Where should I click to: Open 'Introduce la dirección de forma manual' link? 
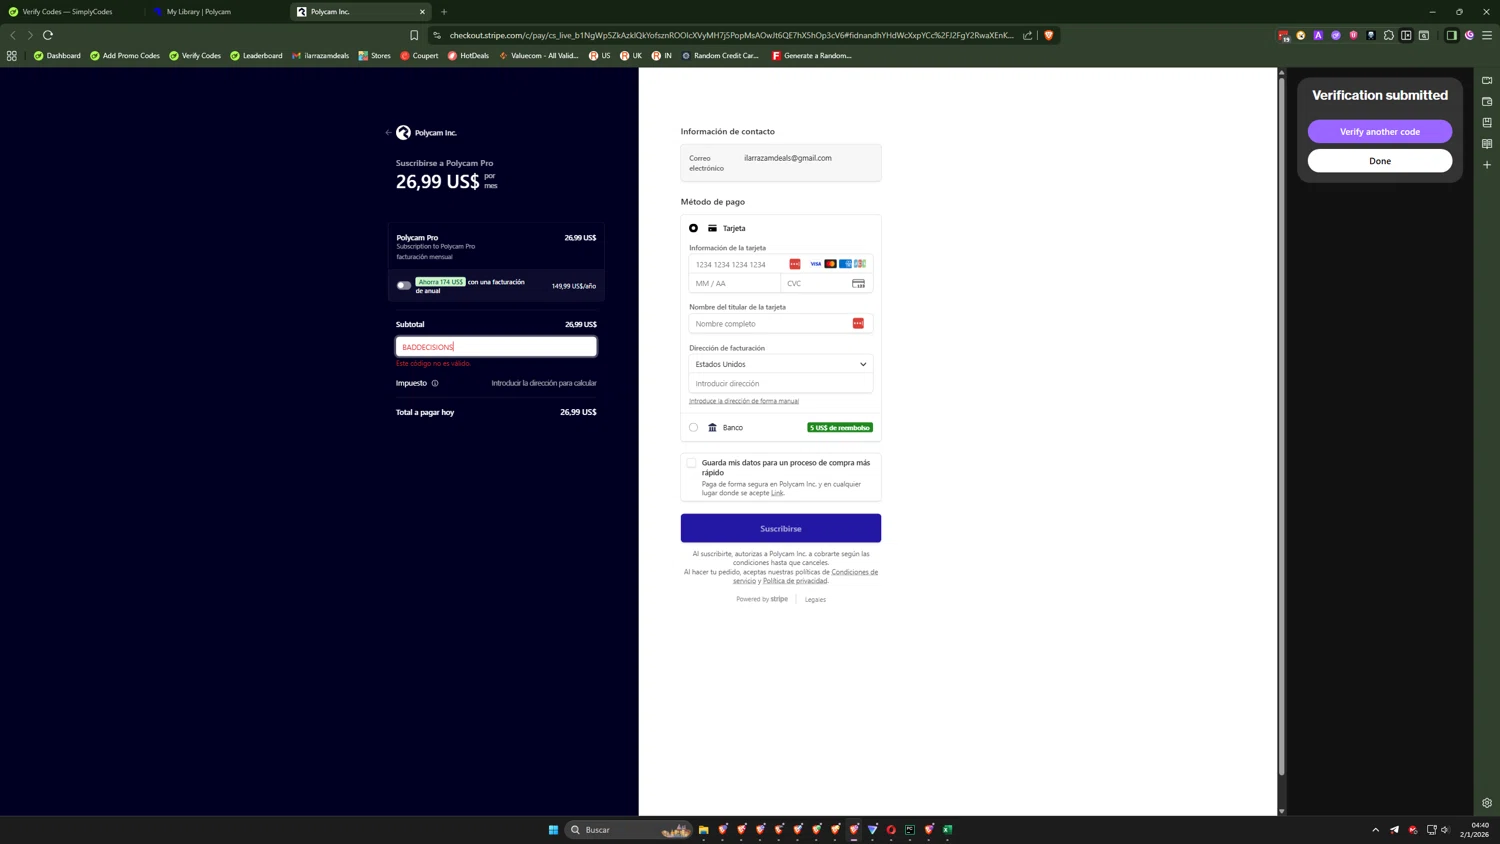pyautogui.click(x=744, y=401)
